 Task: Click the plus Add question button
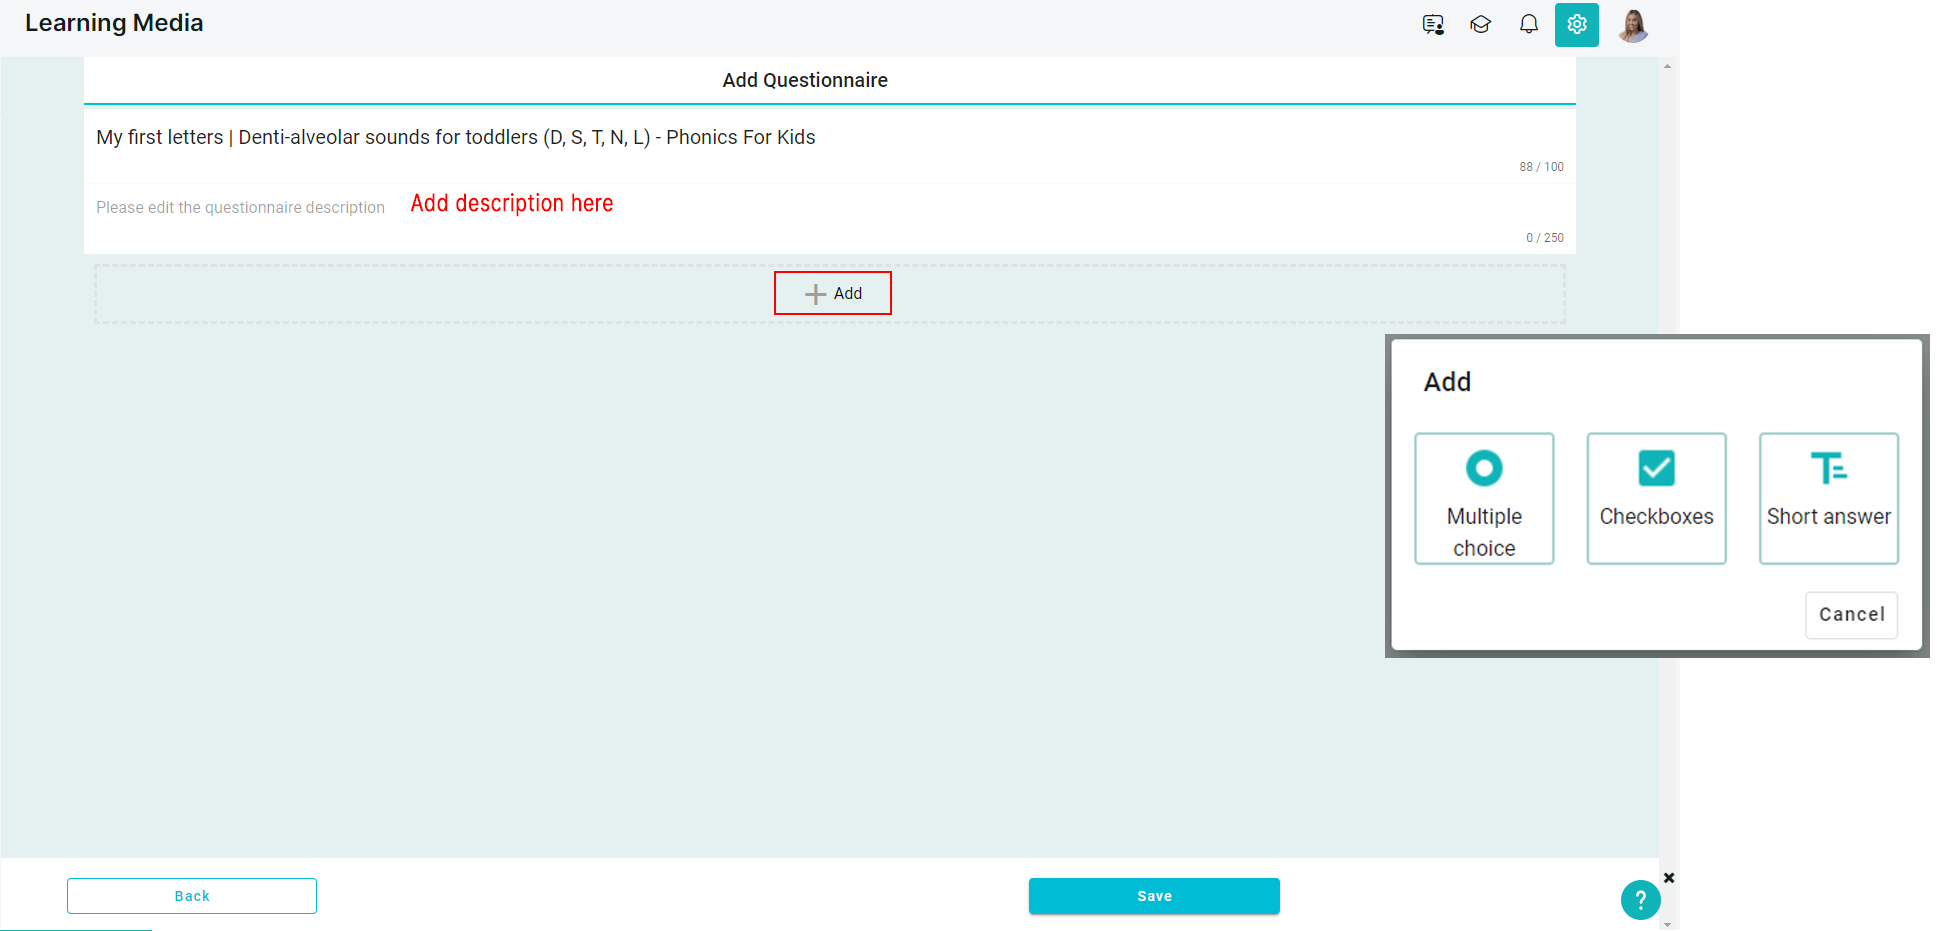(833, 293)
